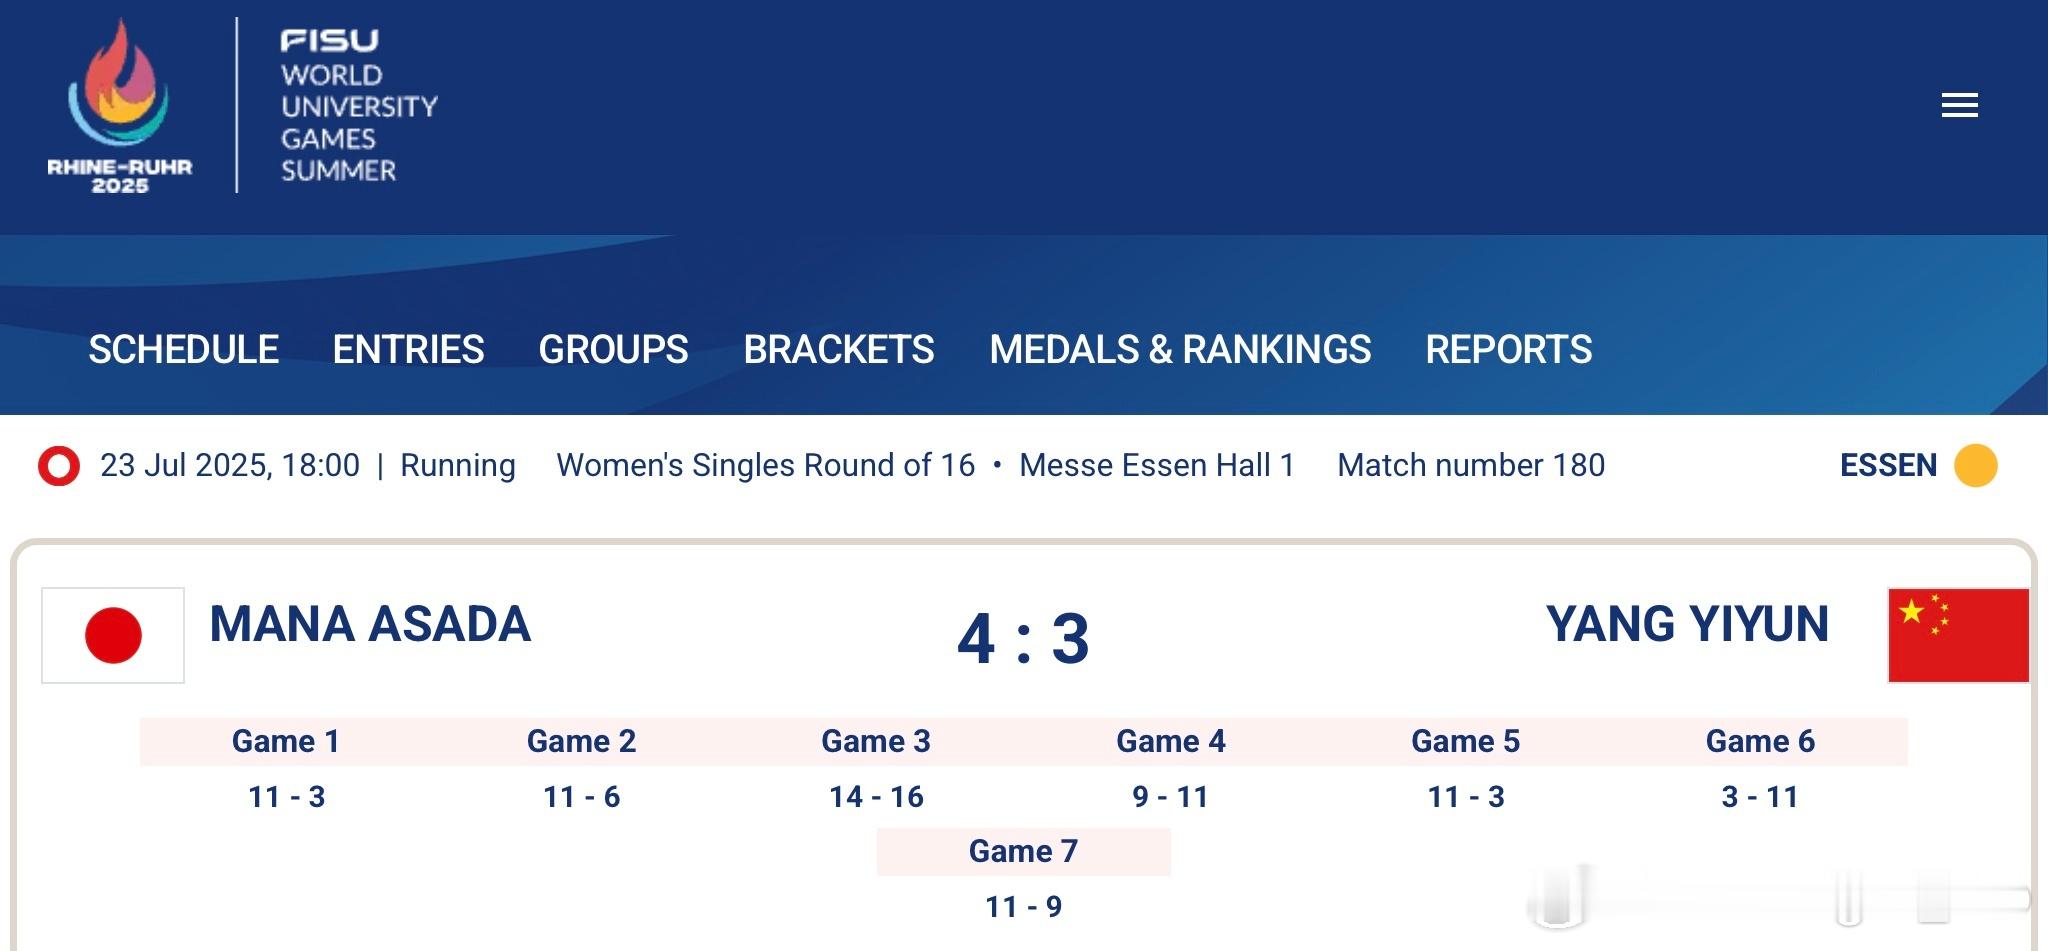Viewport: 2048px width, 951px height.
Task: Click the red live status circle icon
Action: tap(59, 466)
